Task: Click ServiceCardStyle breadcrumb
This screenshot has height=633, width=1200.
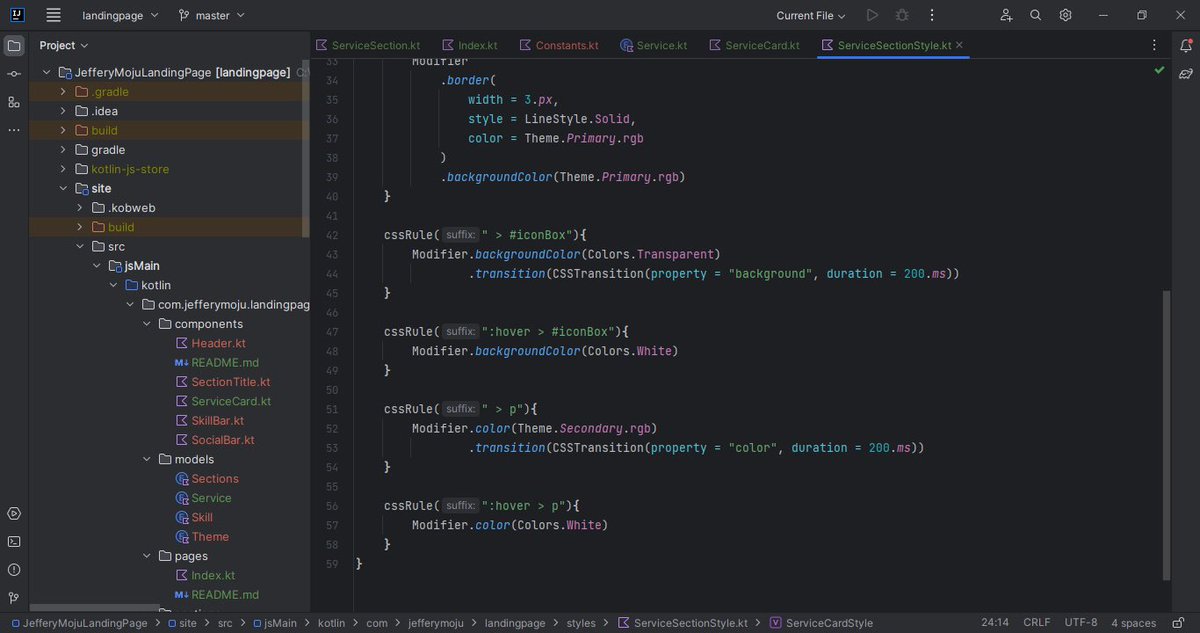Action: click(820, 623)
